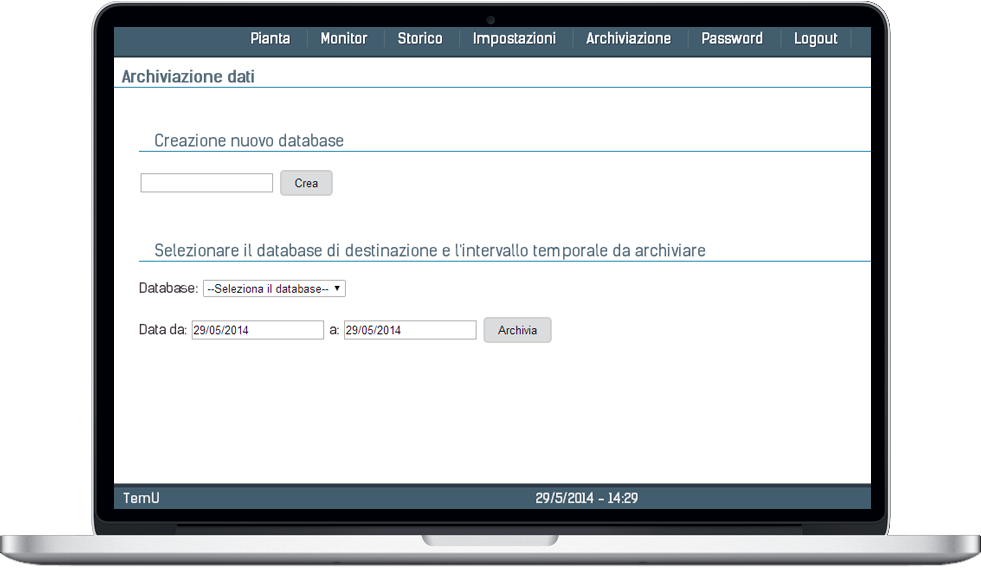Open the Password page
Image resolution: width=981 pixels, height=575 pixels.
click(x=732, y=38)
